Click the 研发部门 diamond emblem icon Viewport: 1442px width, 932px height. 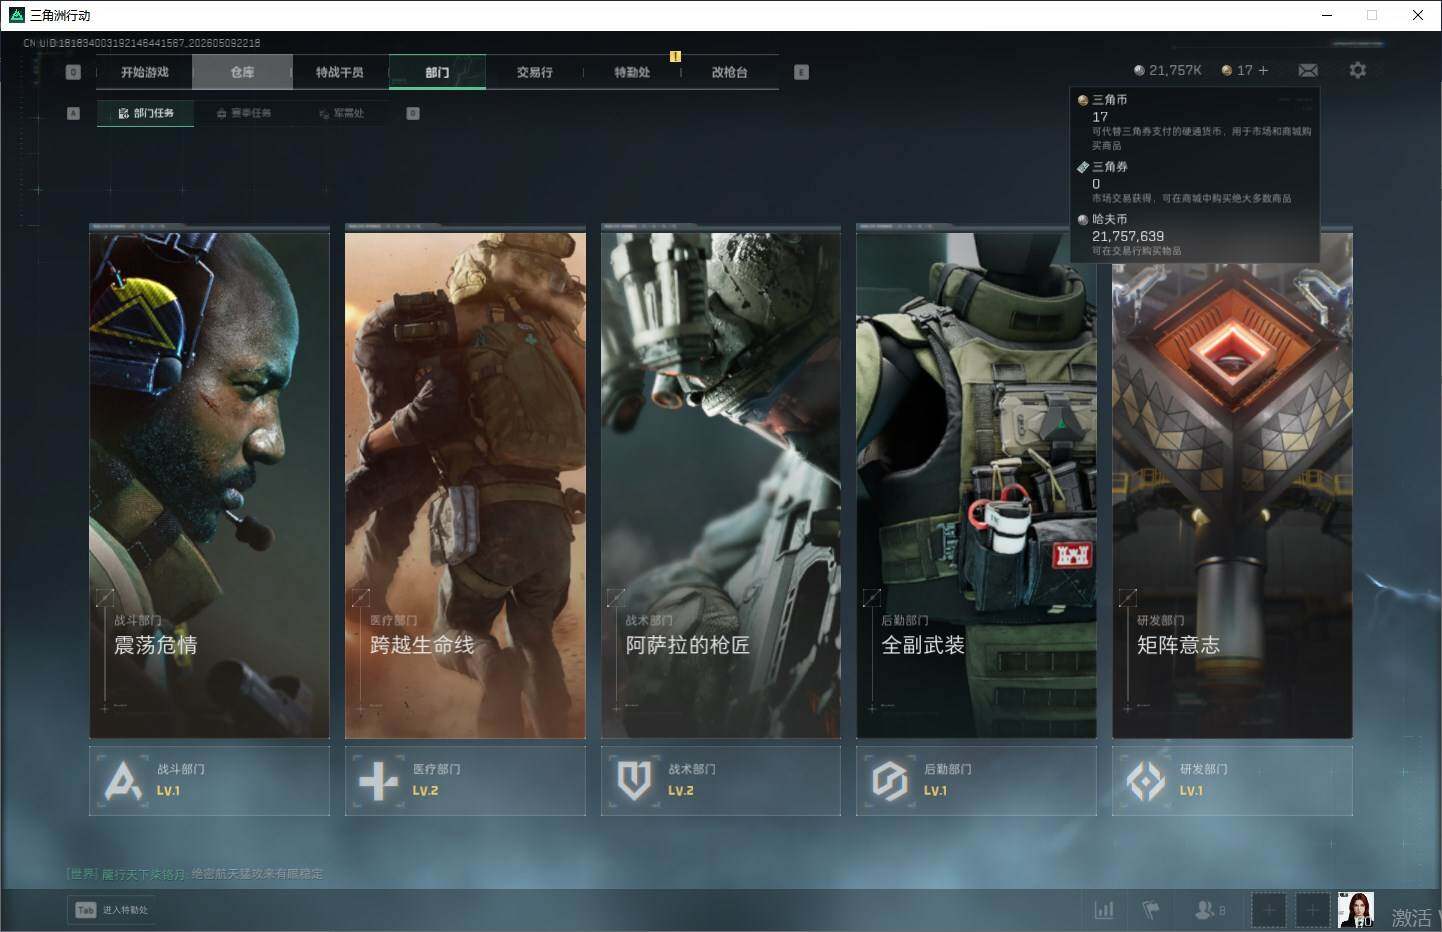pyautogui.click(x=1145, y=781)
